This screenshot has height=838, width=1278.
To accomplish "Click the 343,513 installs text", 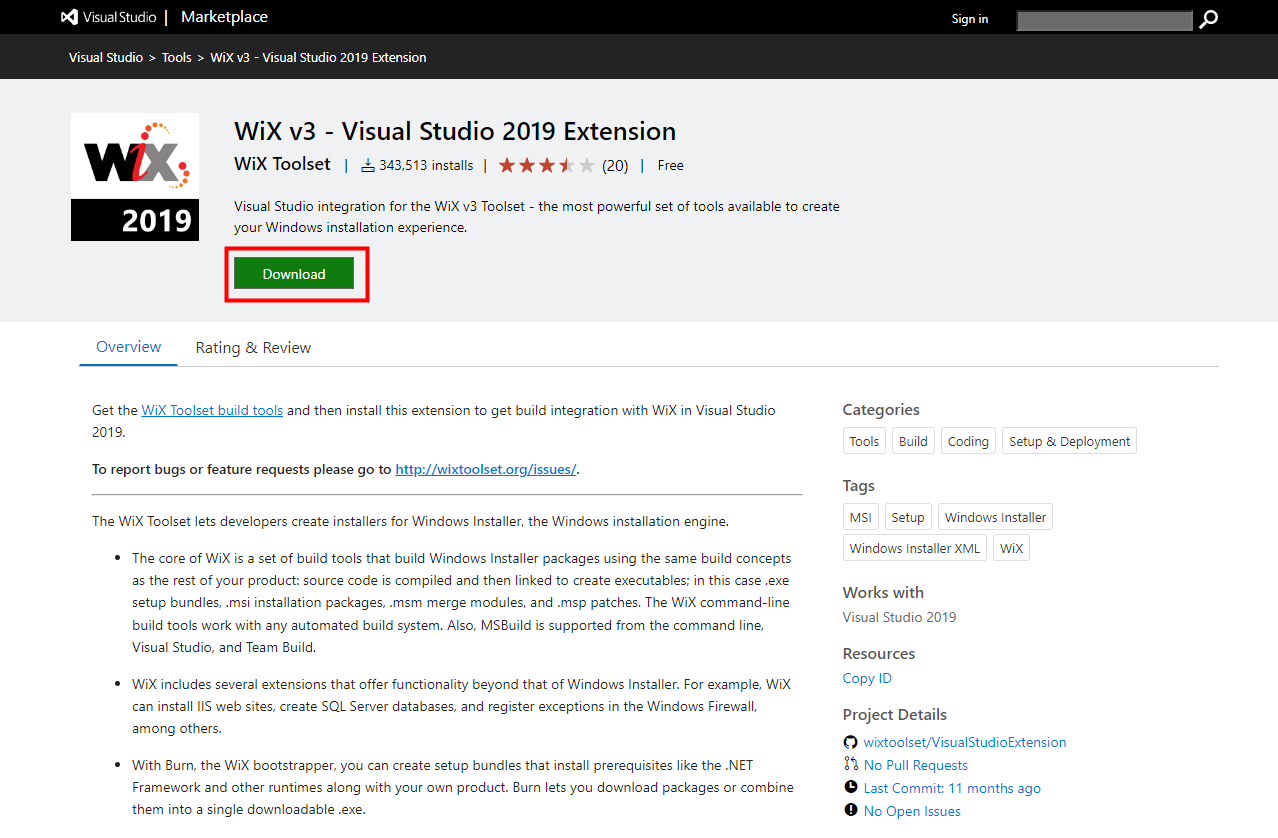I will click(x=426, y=165).
